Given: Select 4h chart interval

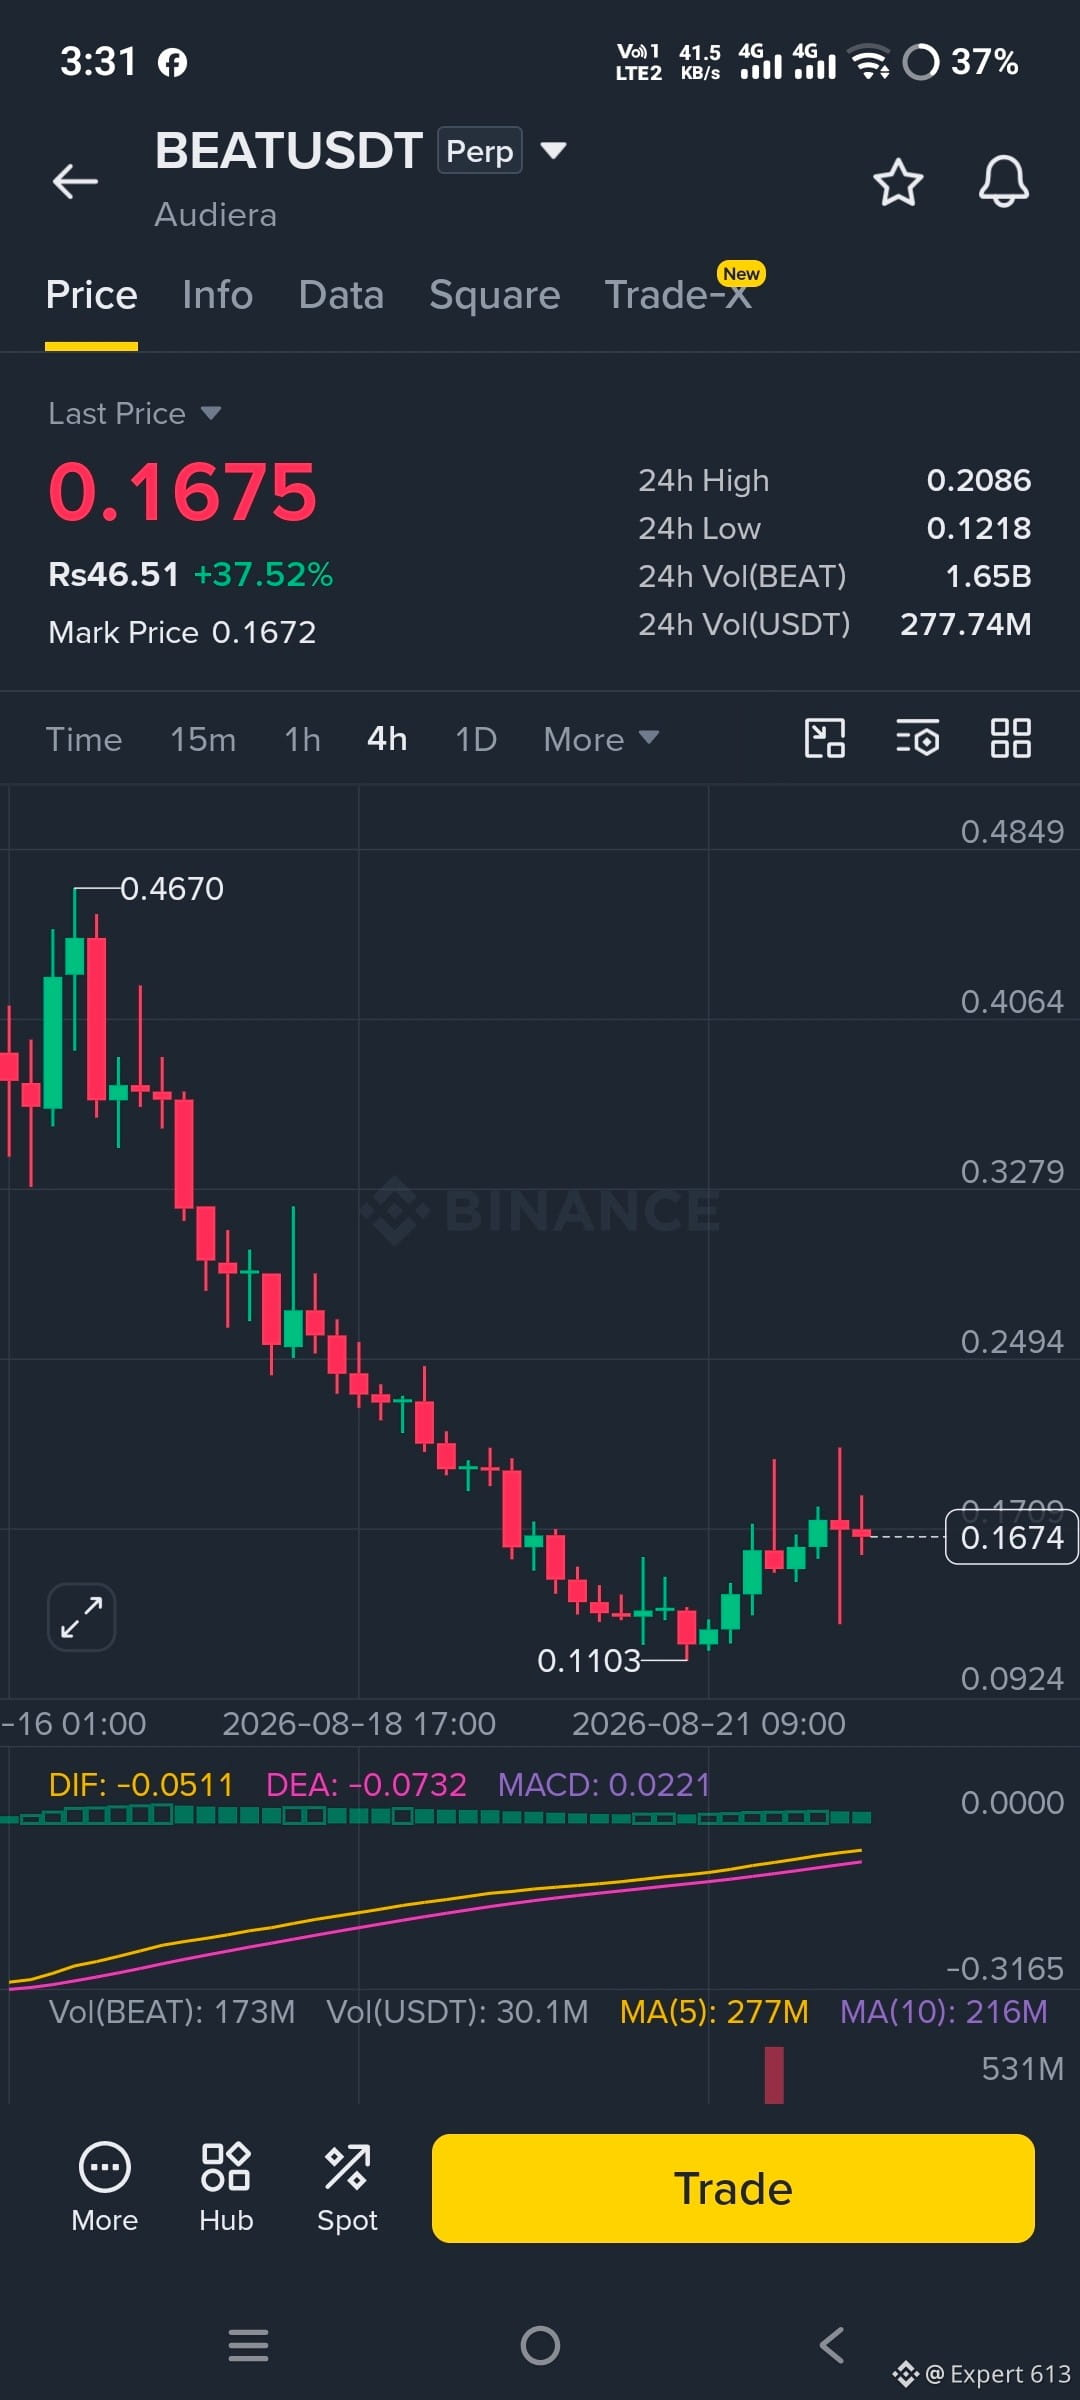Looking at the screenshot, I should [x=387, y=739].
